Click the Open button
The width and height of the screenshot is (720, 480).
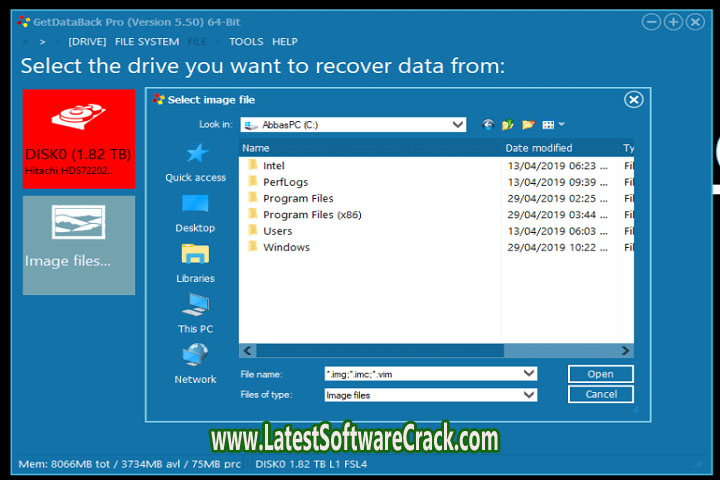600,374
